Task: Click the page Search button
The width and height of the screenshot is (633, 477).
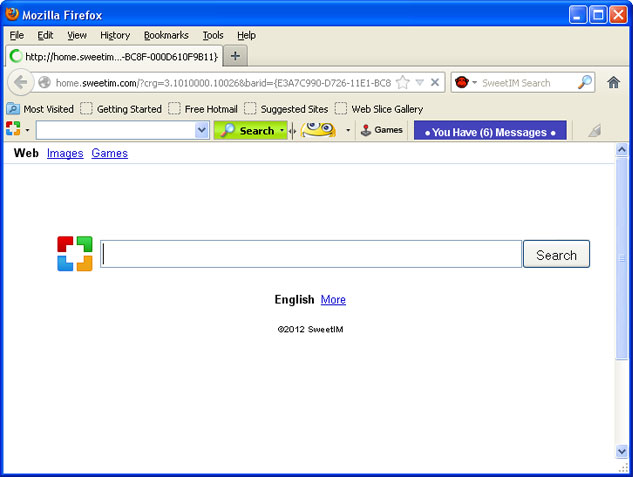Action: 556,254
